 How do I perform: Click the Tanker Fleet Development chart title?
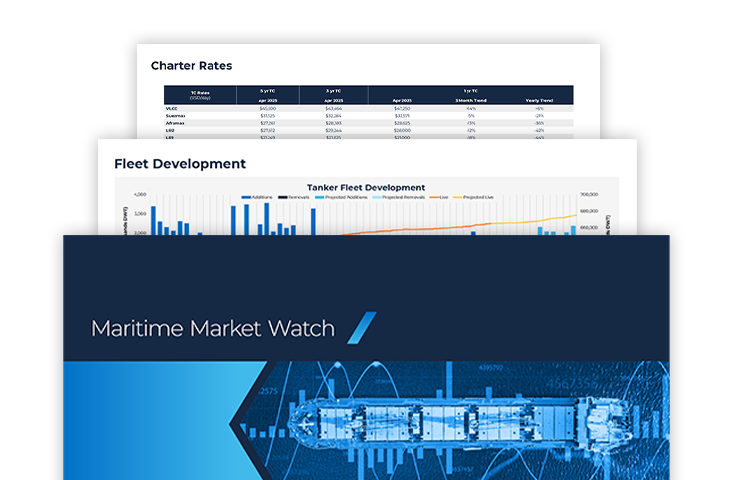click(367, 187)
